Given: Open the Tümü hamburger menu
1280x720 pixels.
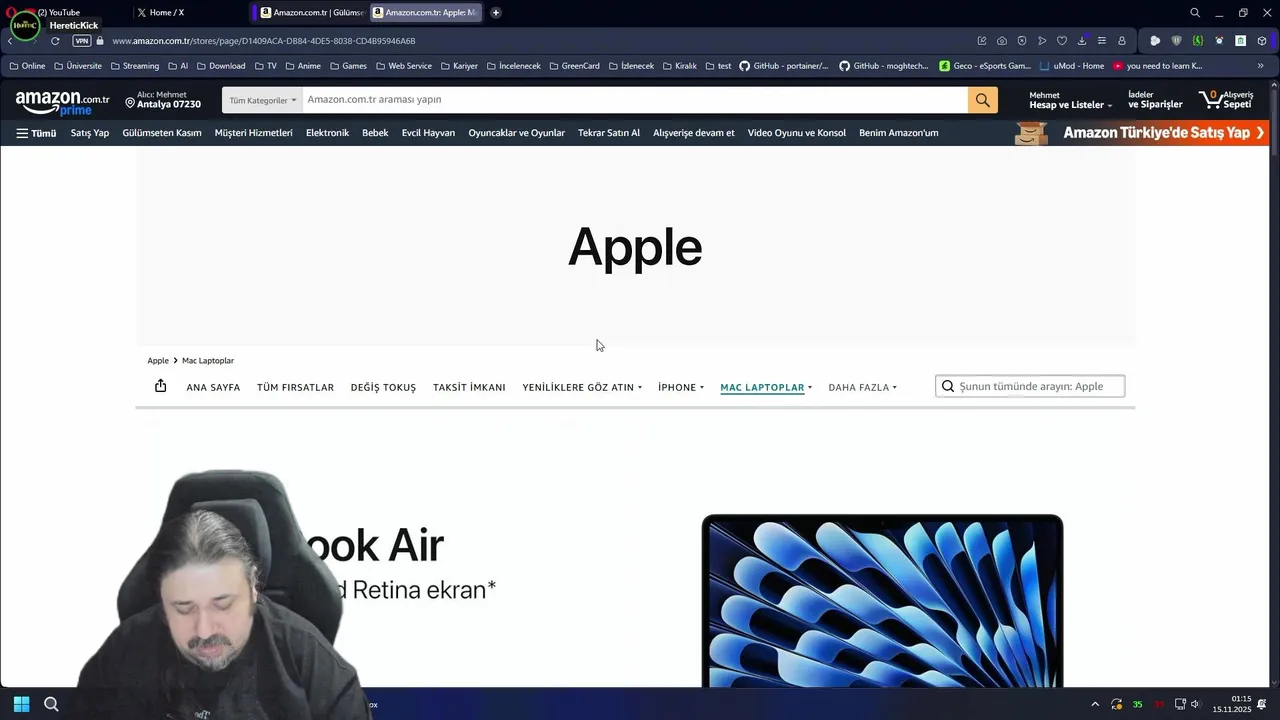Looking at the screenshot, I should (36, 133).
